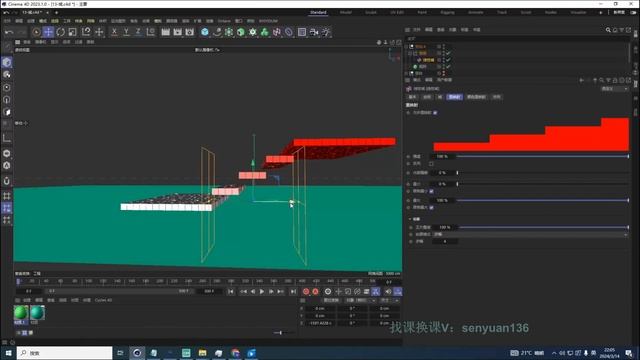This screenshot has height=360, width=640.
Task: Collapse the Contour section disclosure triangle
Action: (410, 219)
